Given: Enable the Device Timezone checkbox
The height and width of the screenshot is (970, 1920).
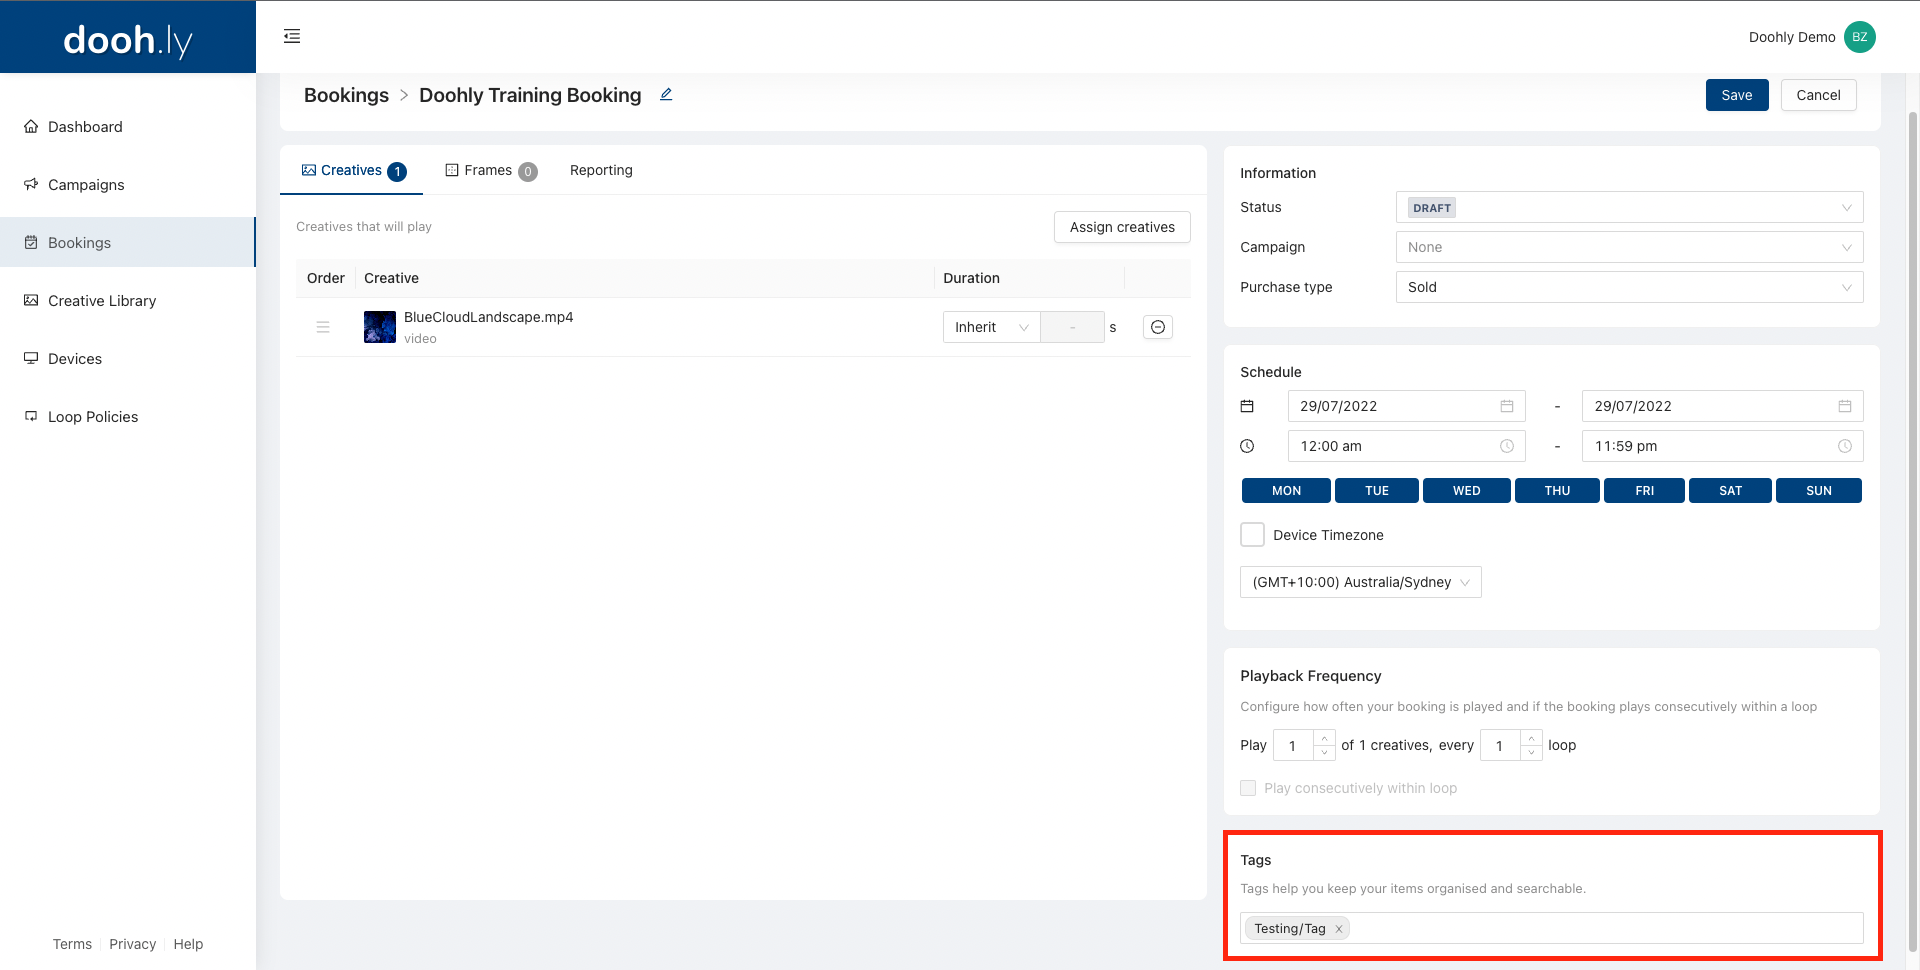Looking at the screenshot, I should coord(1252,535).
